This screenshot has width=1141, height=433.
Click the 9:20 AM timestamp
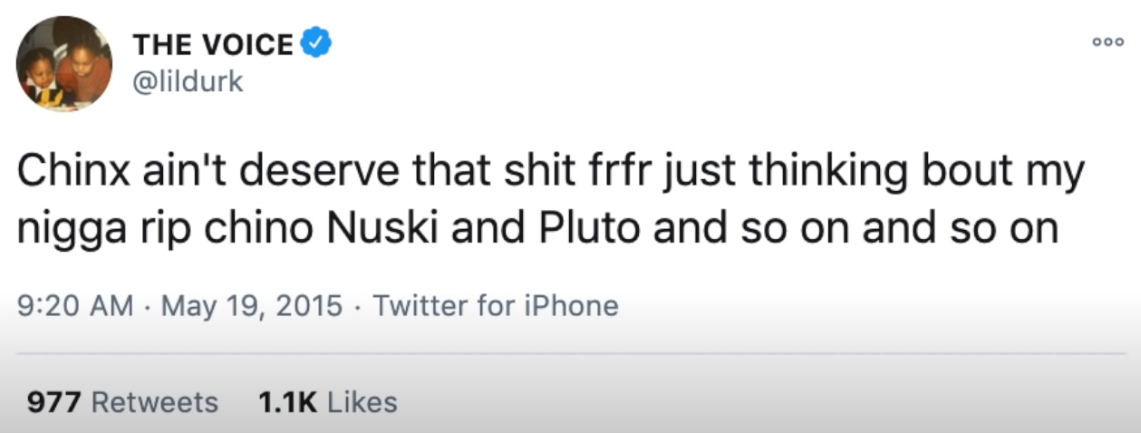click(76, 305)
